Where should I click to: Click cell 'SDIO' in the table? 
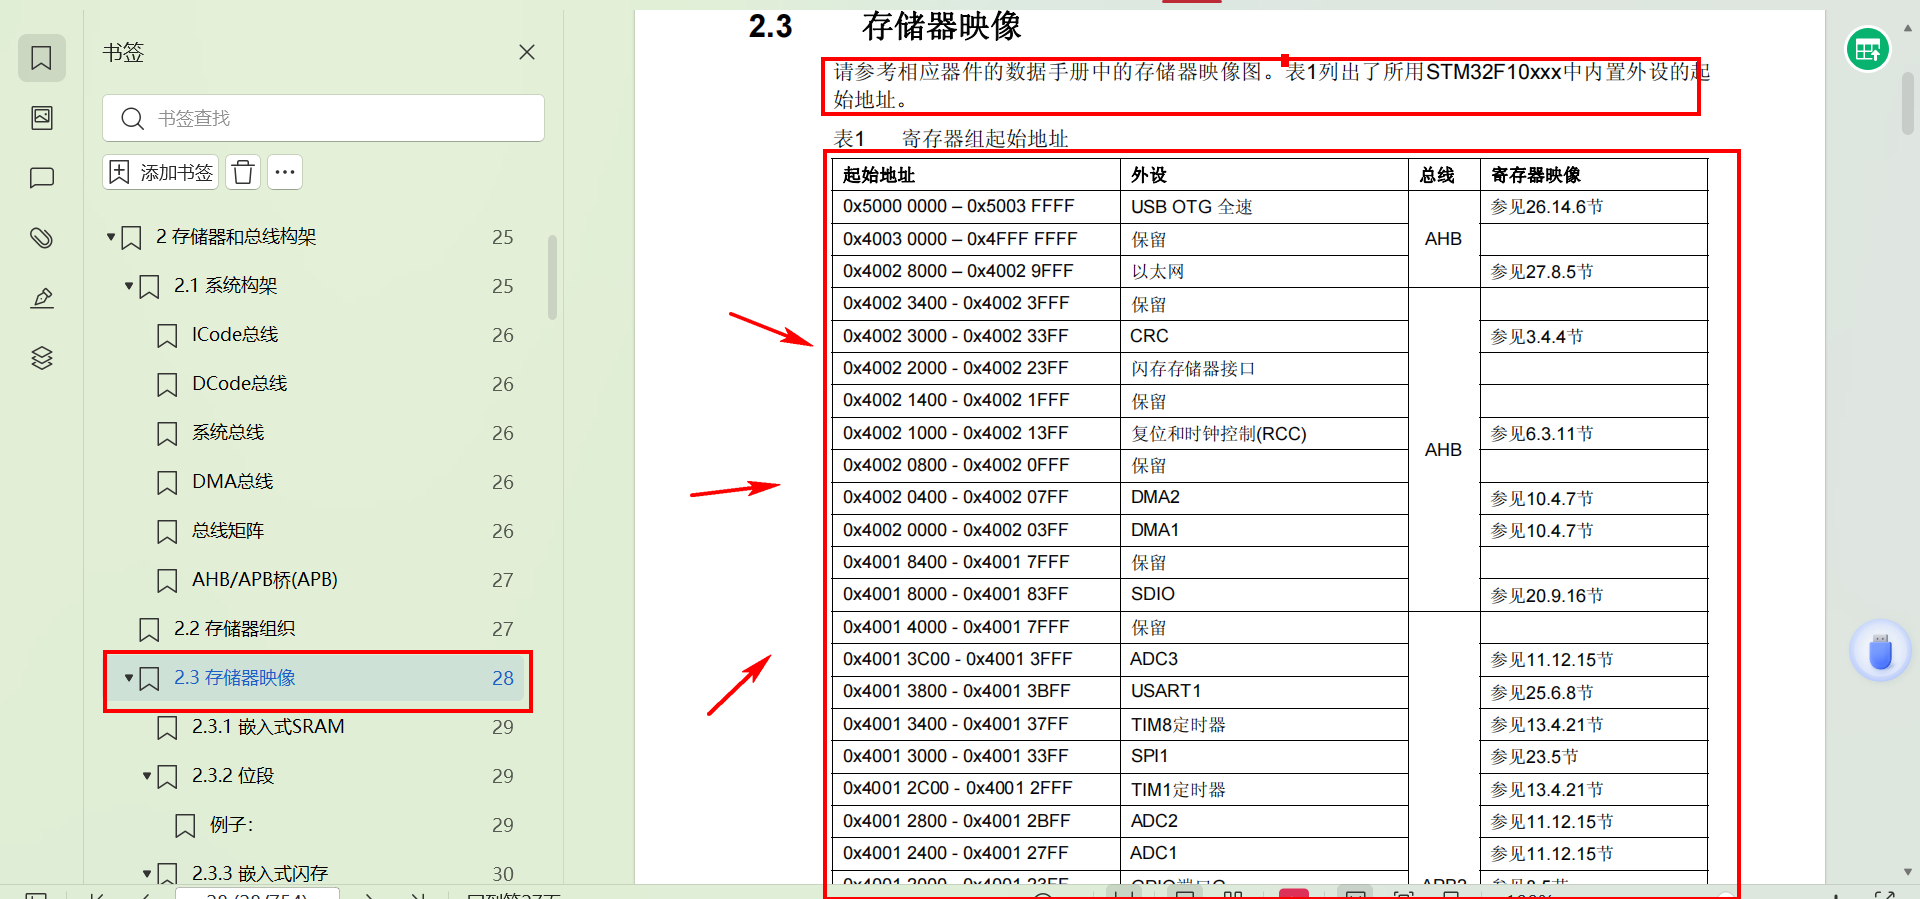coord(1152,594)
